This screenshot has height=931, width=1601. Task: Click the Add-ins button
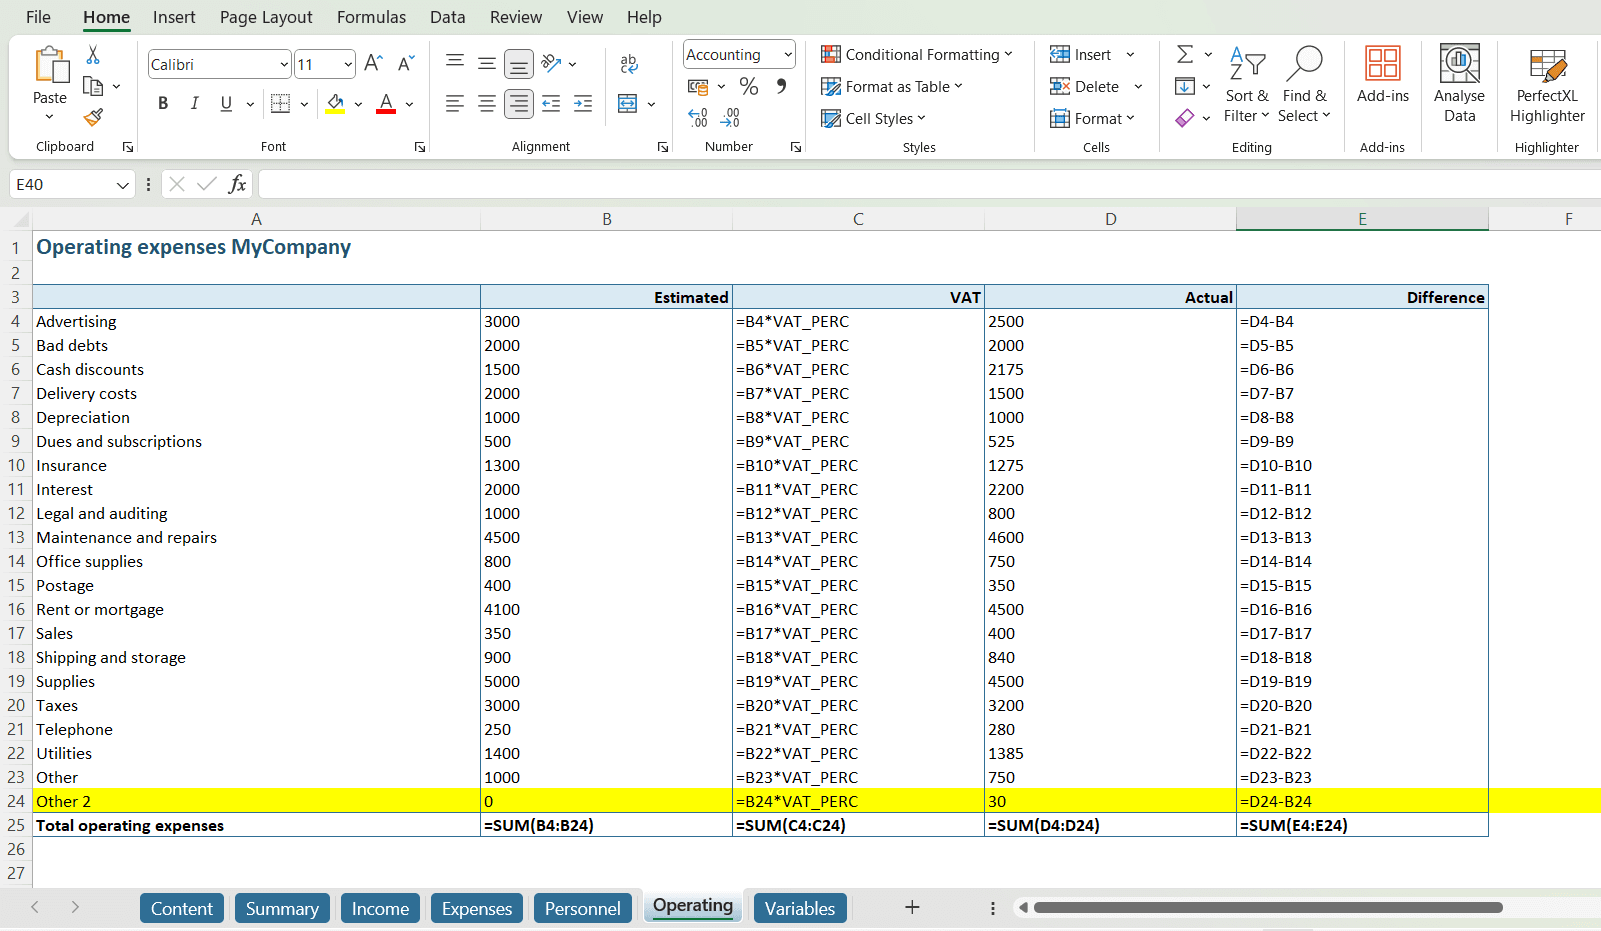[1382, 76]
